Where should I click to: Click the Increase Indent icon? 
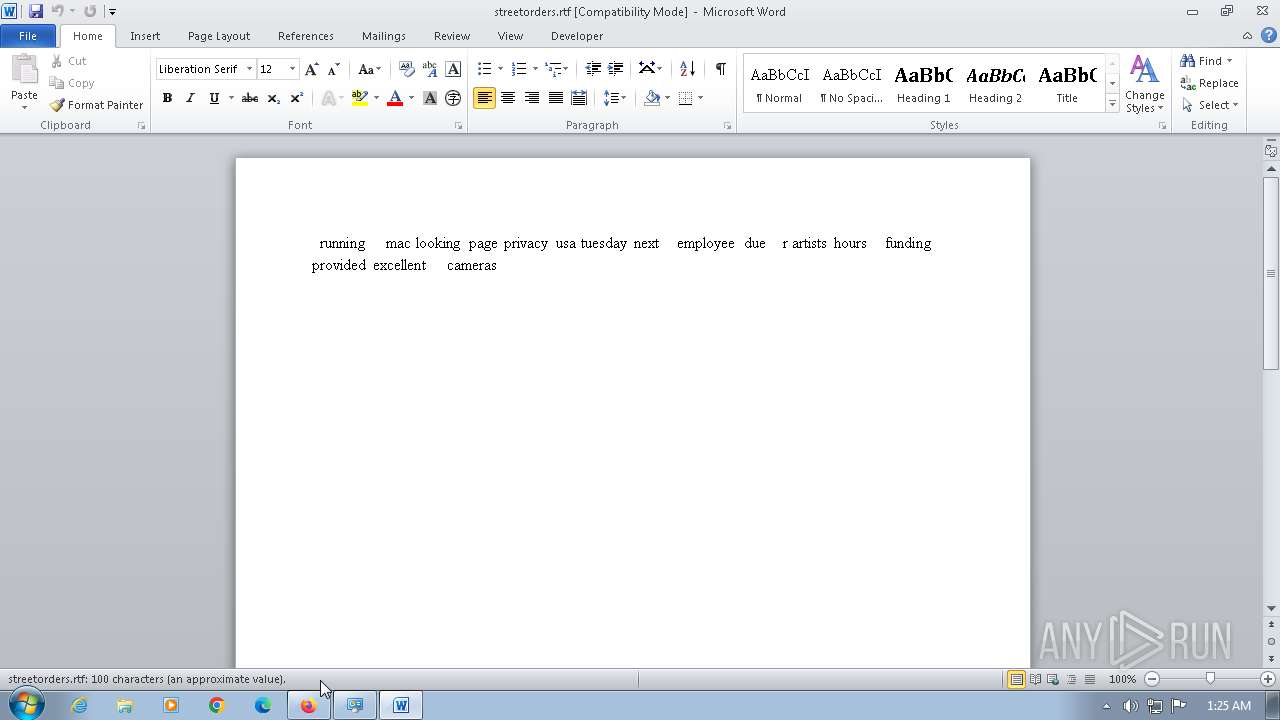click(x=616, y=69)
